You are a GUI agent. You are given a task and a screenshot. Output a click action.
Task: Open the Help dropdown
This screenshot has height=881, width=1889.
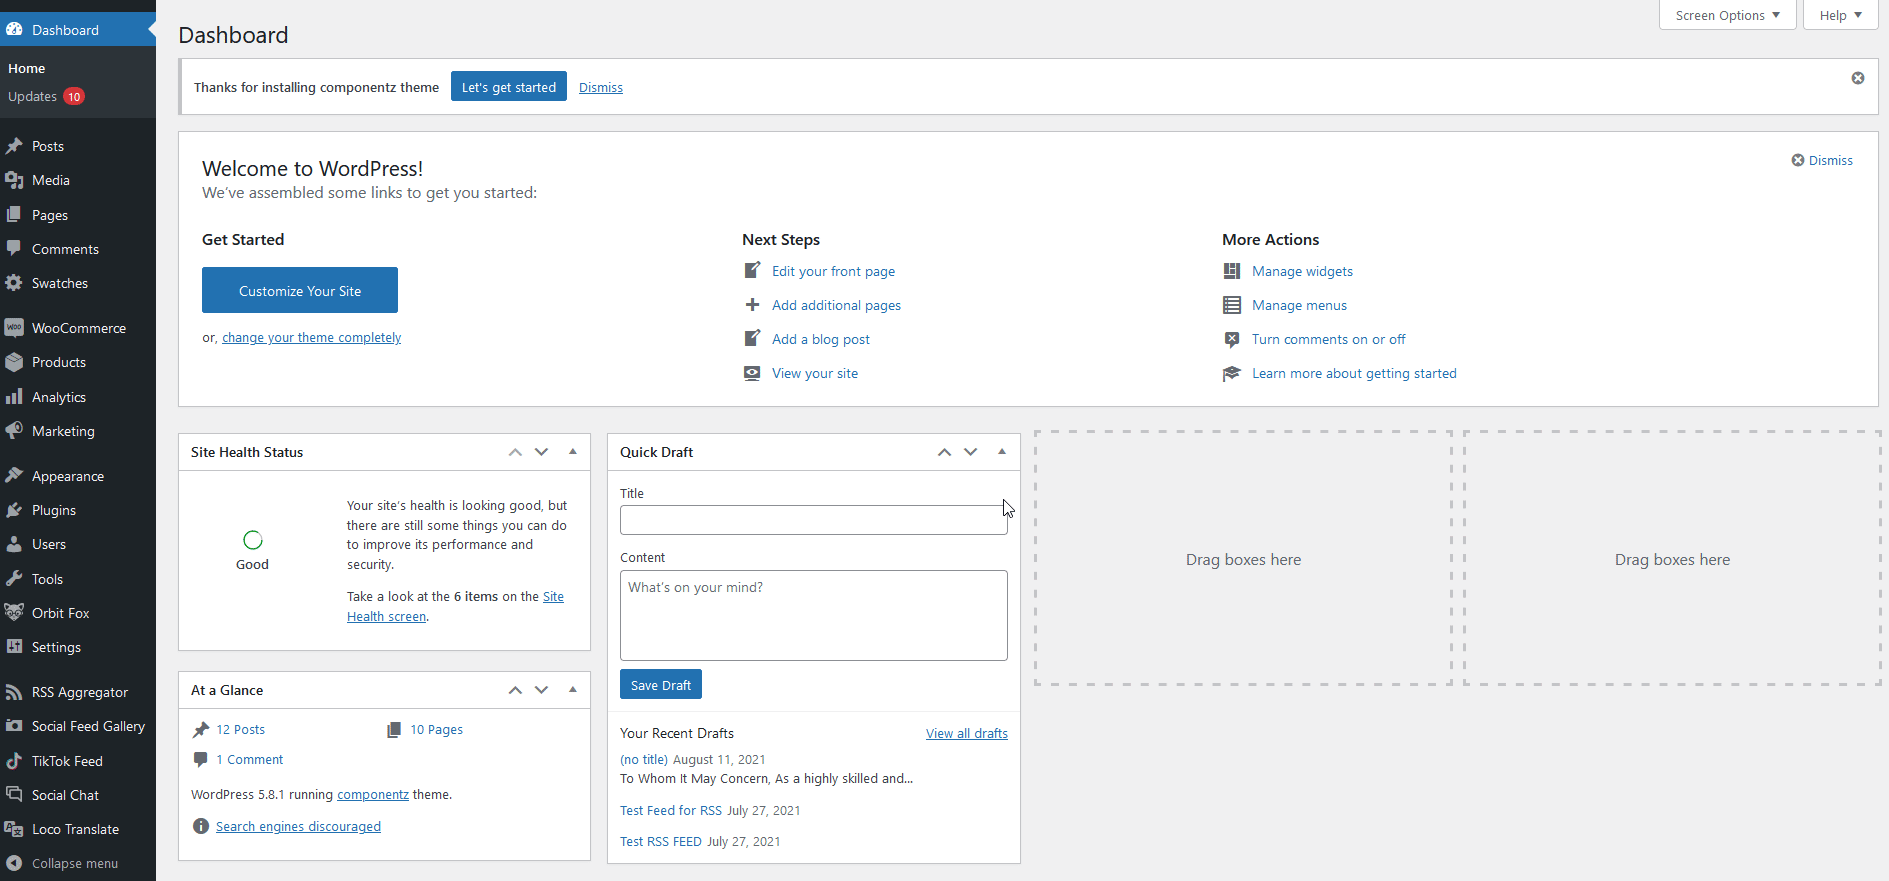(x=1841, y=15)
